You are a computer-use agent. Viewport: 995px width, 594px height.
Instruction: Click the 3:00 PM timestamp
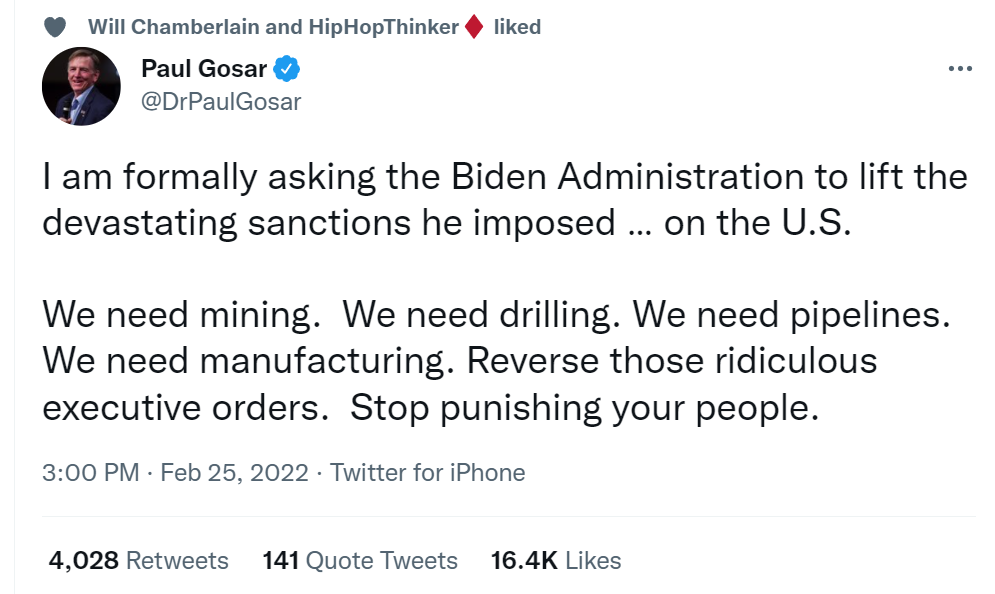click(91, 473)
